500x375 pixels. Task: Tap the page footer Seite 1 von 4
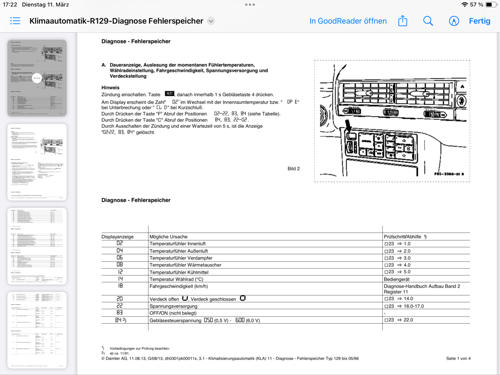458,358
